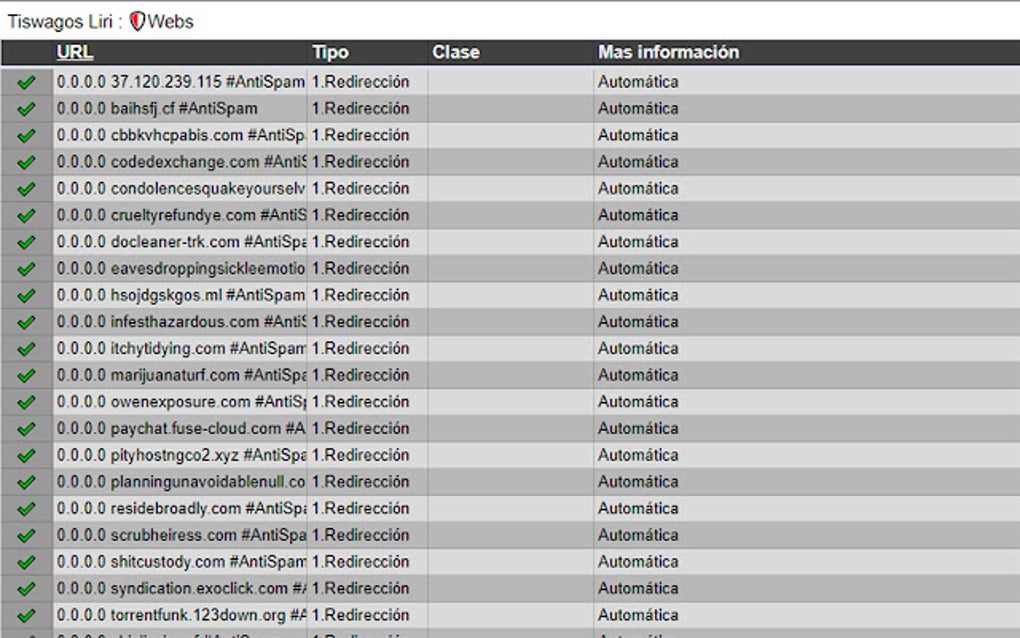
Task: Click the empty Clase cell for residebroadly.com
Action: (x=510, y=508)
